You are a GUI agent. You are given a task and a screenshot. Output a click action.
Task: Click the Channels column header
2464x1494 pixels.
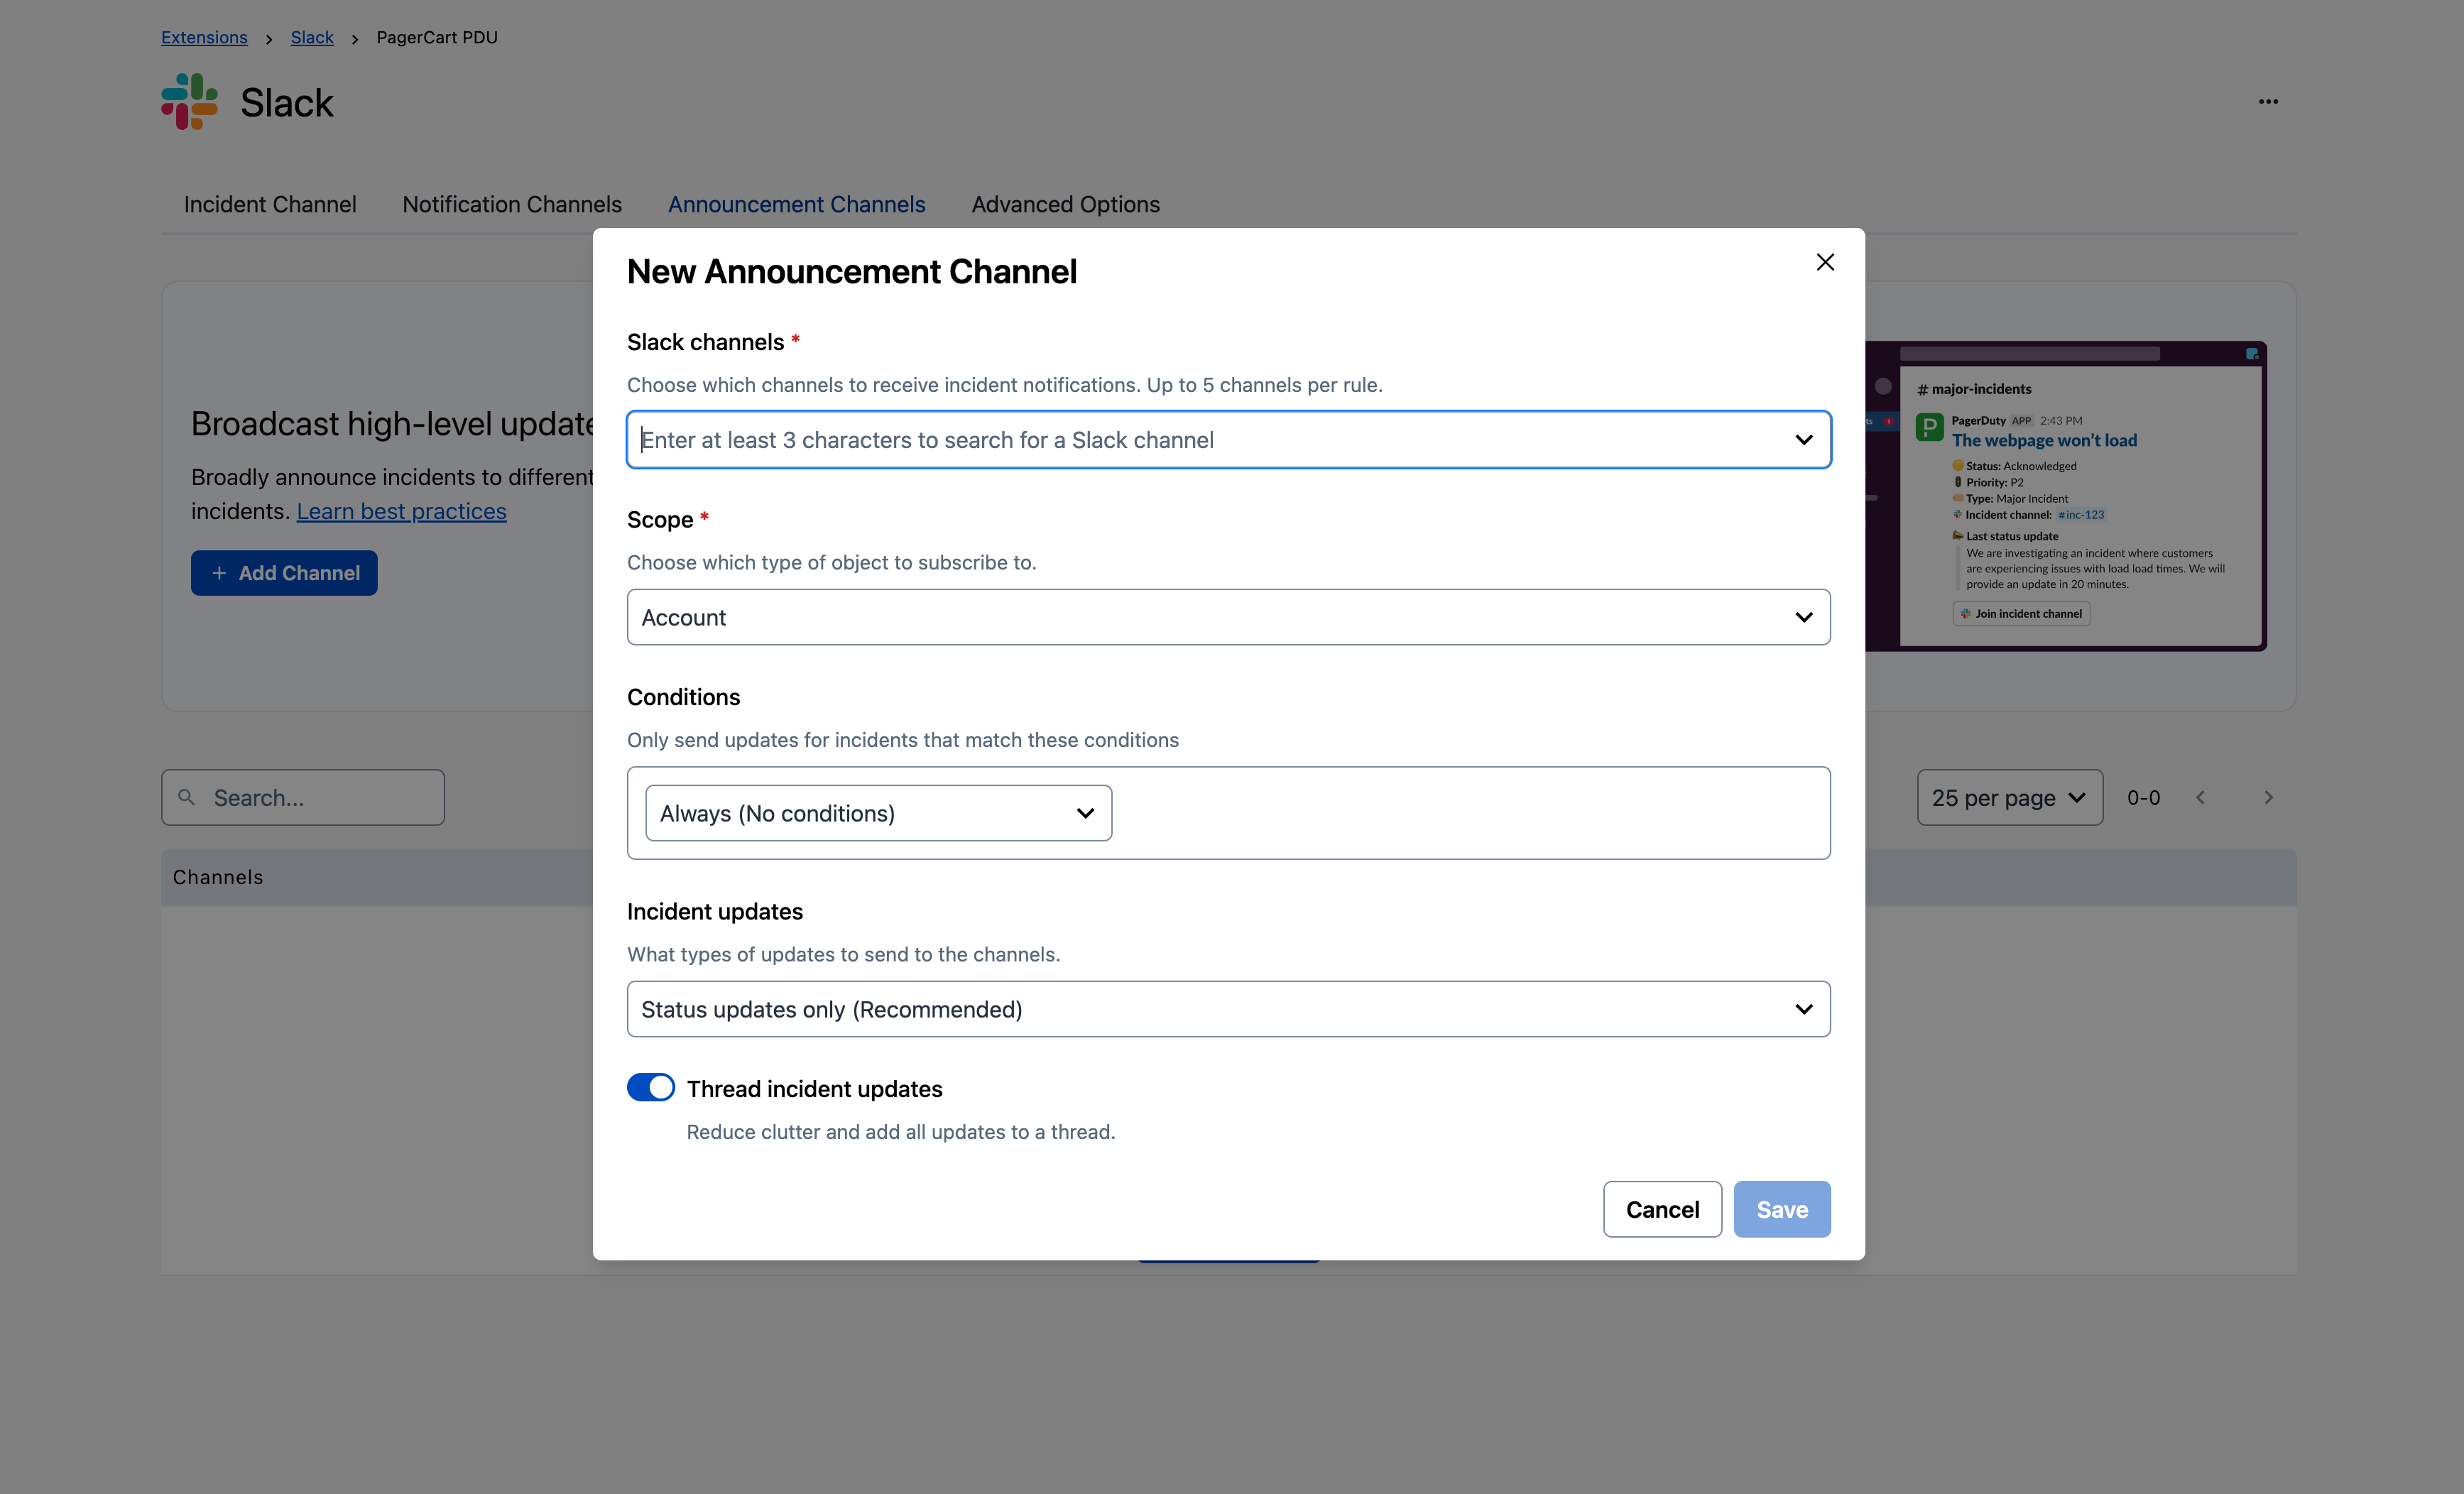coord(218,877)
